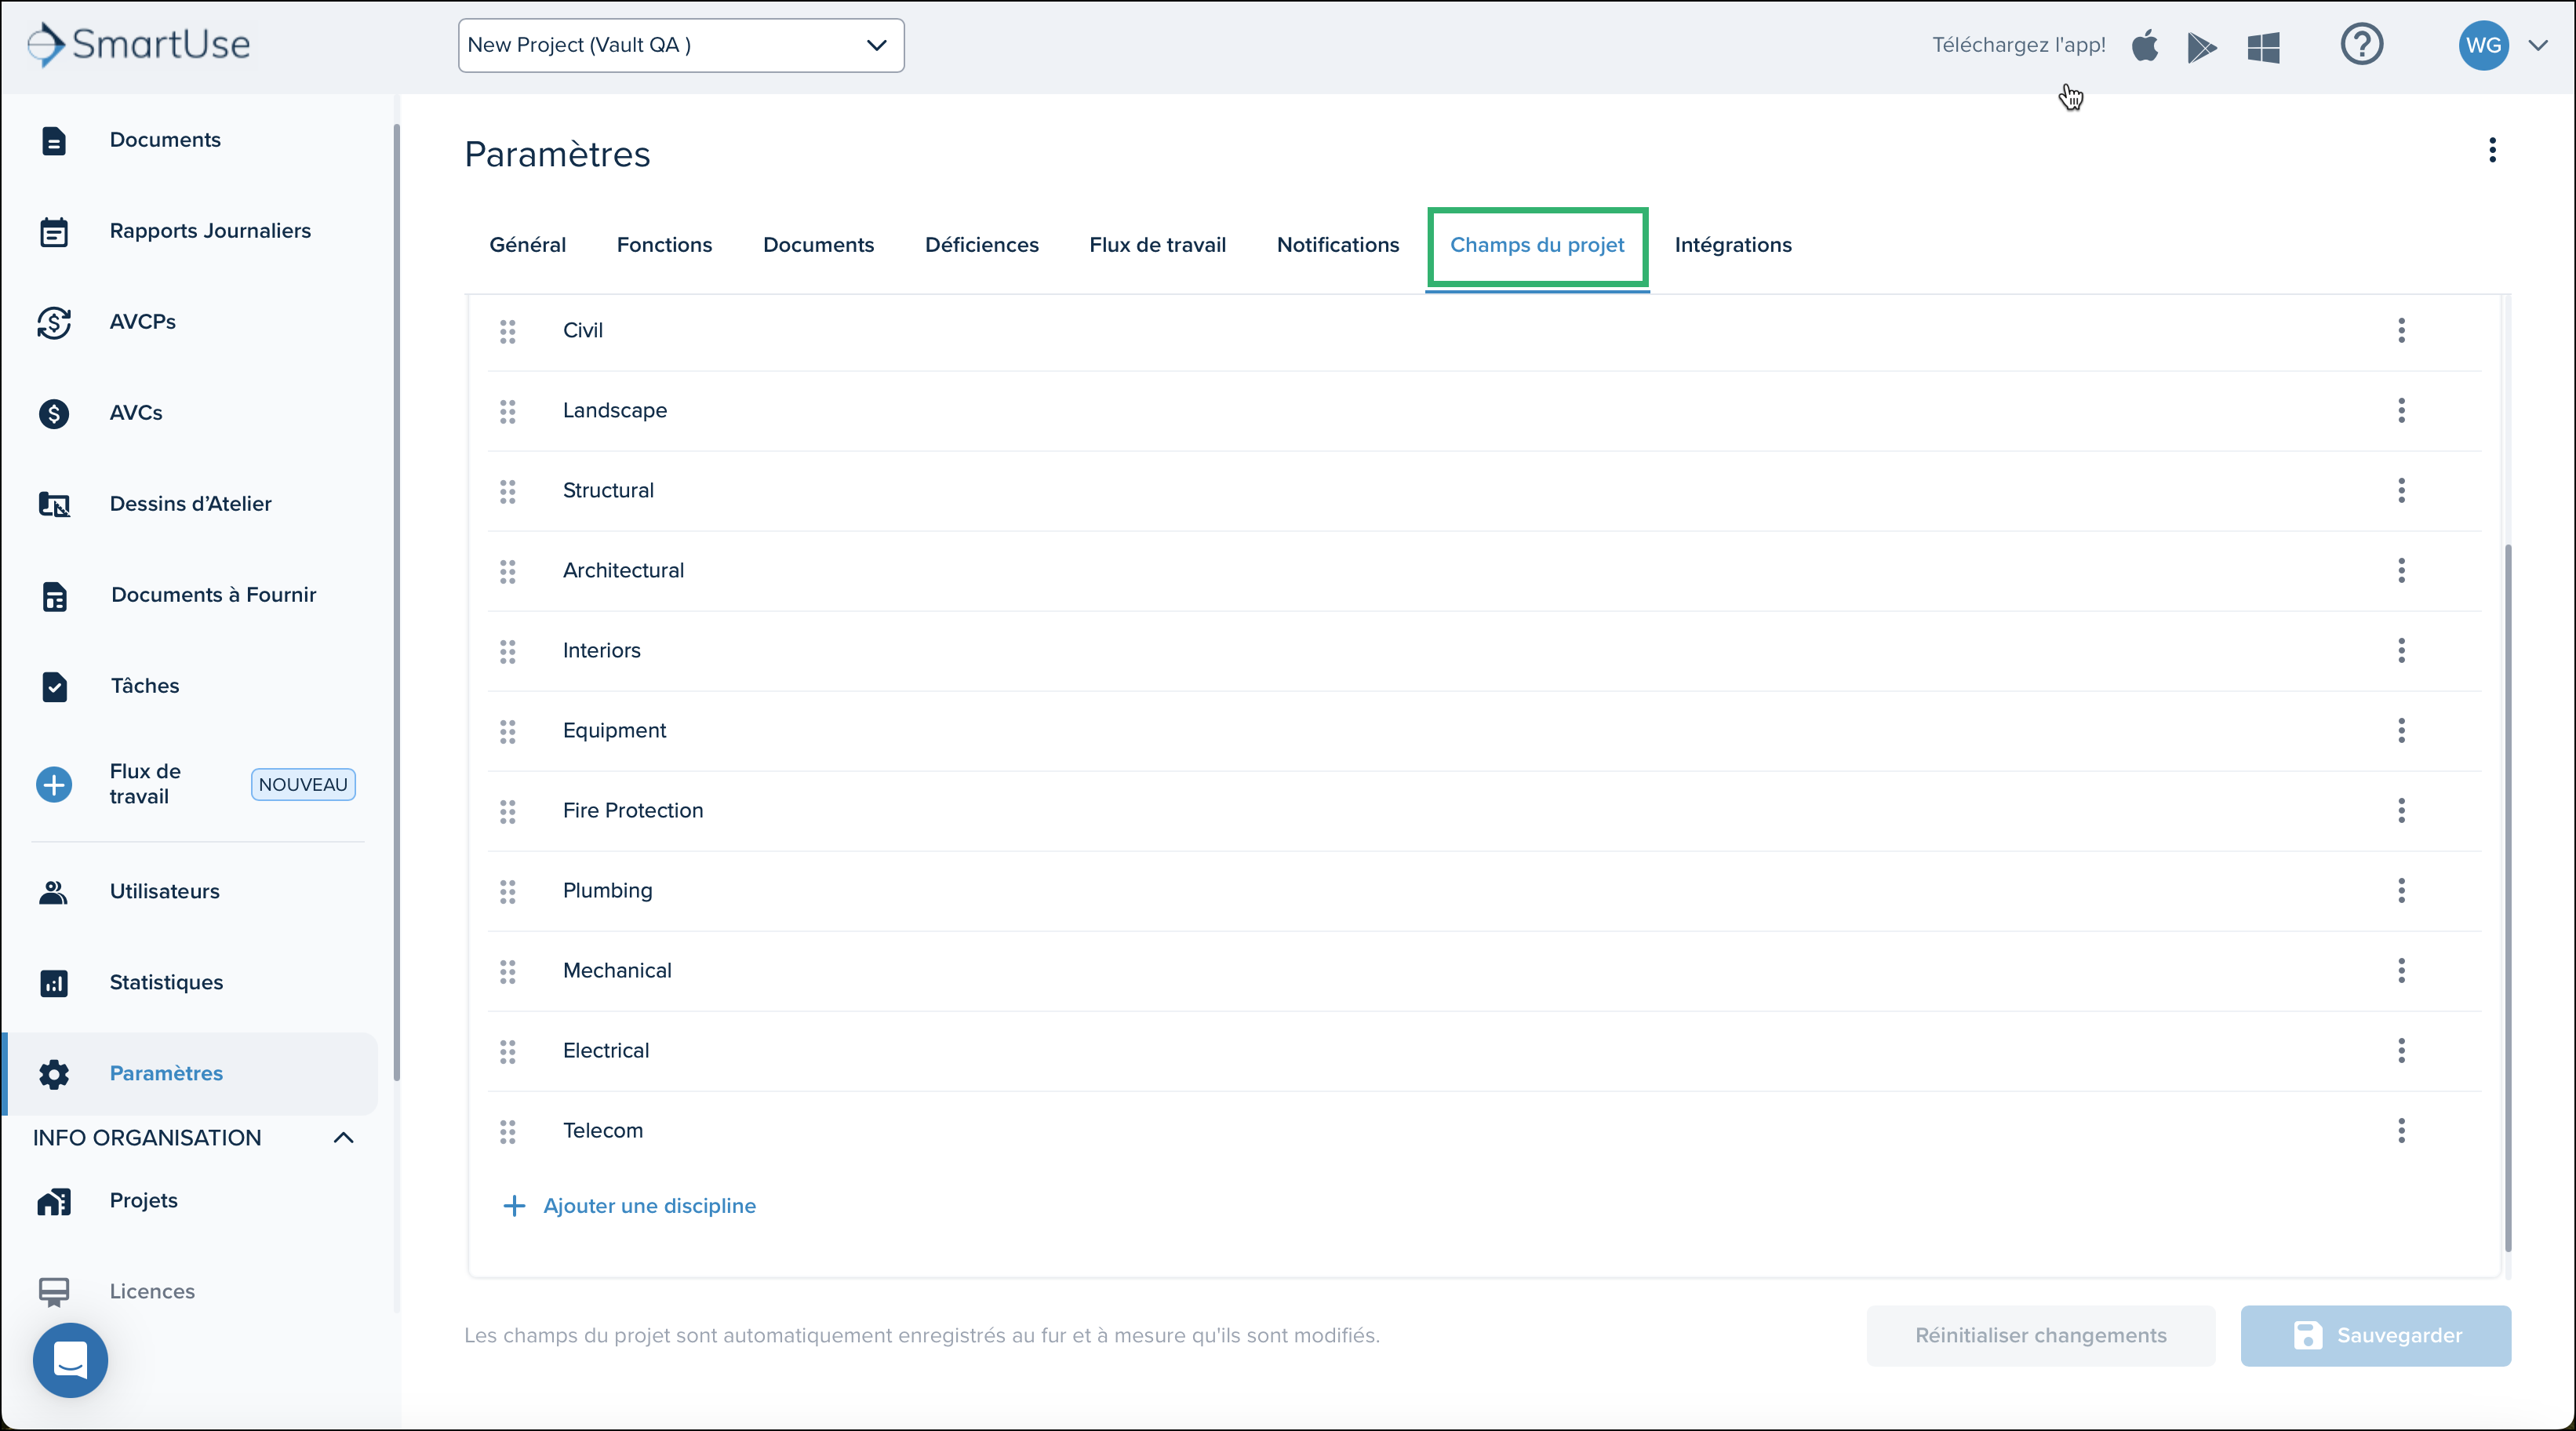This screenshot has width=2576, height=1431.
Task: Collapse the INFO ORGANISATION section
Action: click(343, 1138)
